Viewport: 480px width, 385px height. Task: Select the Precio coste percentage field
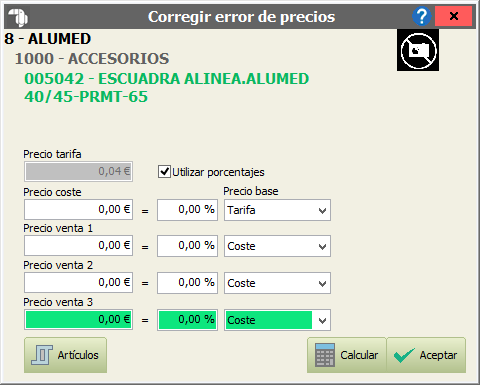coord(187,210)
